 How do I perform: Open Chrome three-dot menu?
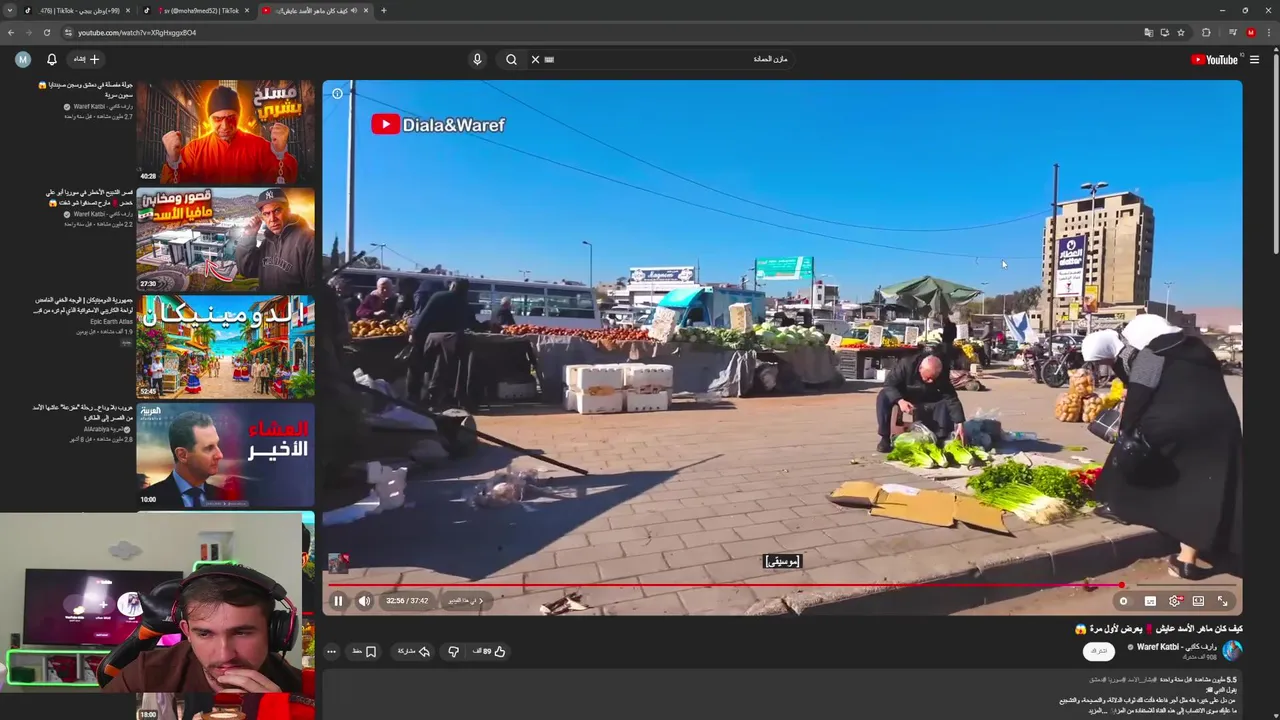(x=1268, y=32)
